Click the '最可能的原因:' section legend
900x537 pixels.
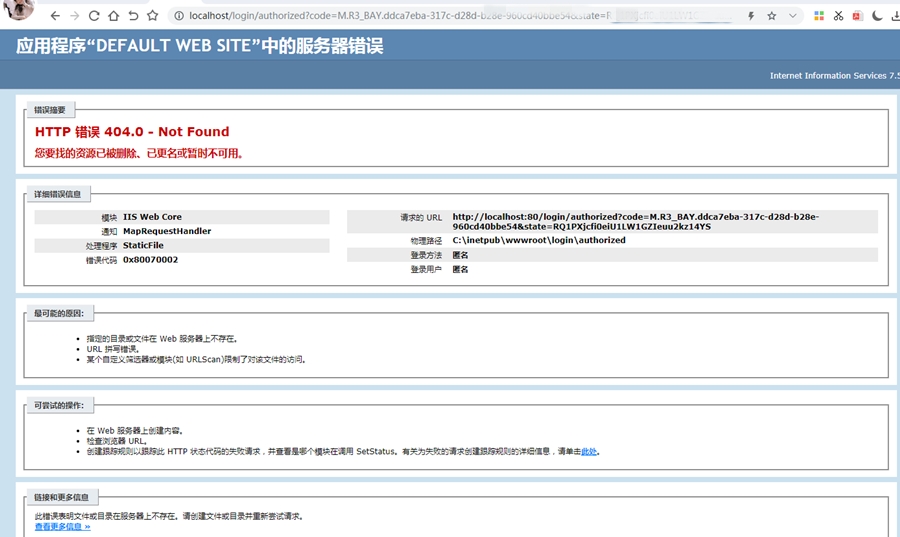(x=59, y=313)
